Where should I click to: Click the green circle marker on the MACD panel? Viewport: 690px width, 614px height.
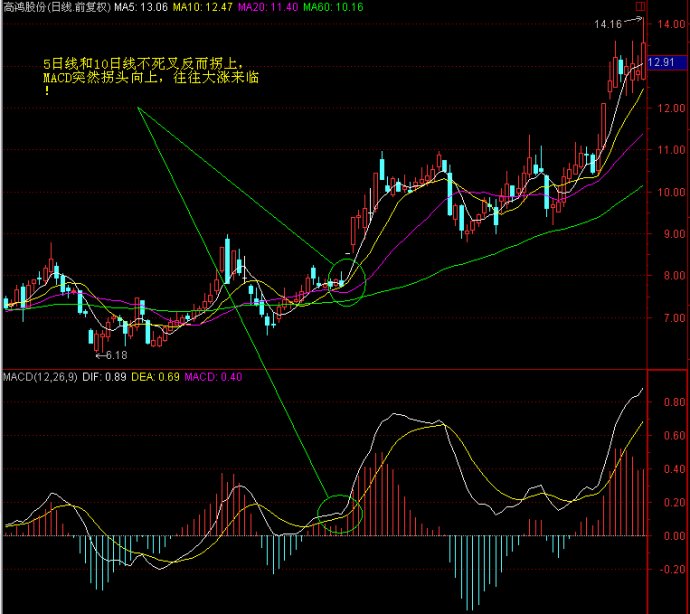(336, 514)
